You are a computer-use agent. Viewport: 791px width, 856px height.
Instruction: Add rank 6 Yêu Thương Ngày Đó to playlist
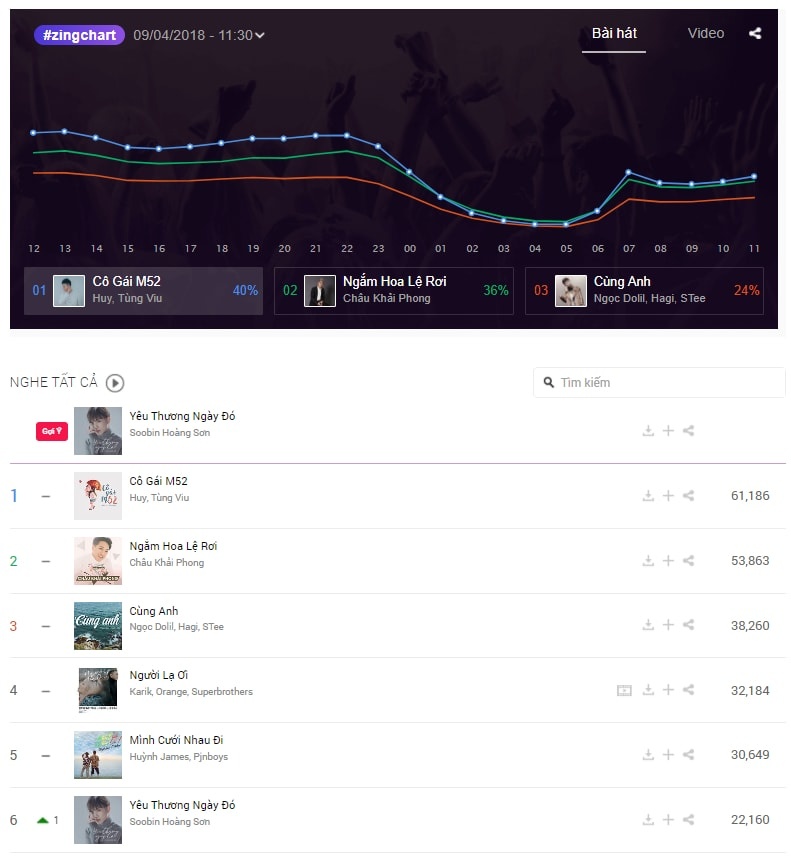(x=668, y=819)
